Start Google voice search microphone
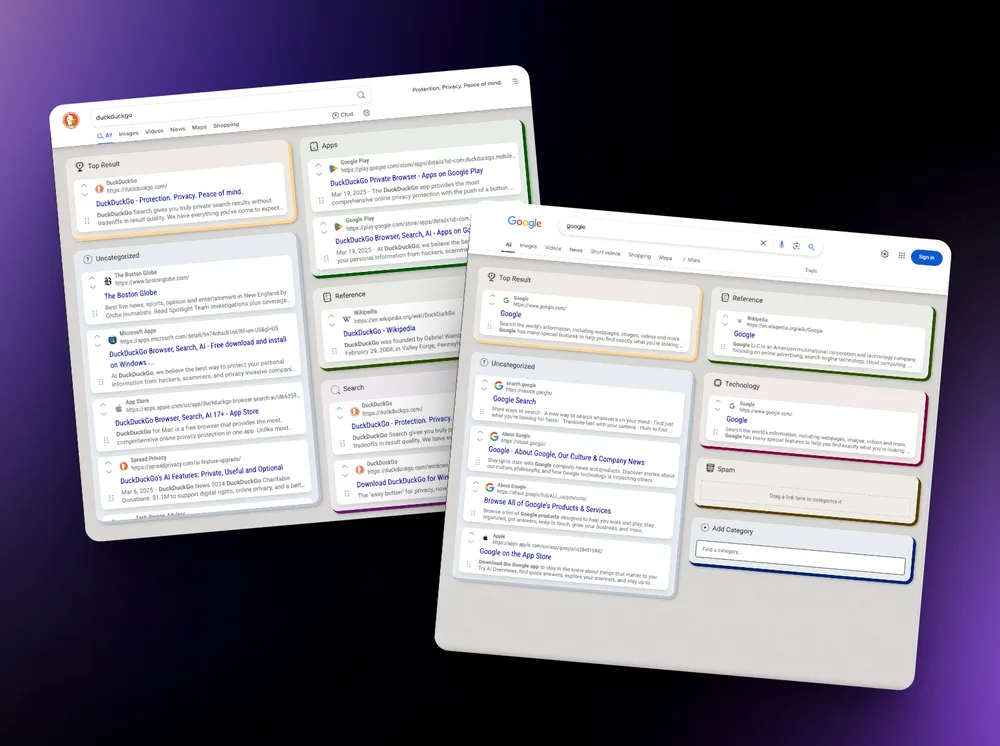 [x=781, y=244]
